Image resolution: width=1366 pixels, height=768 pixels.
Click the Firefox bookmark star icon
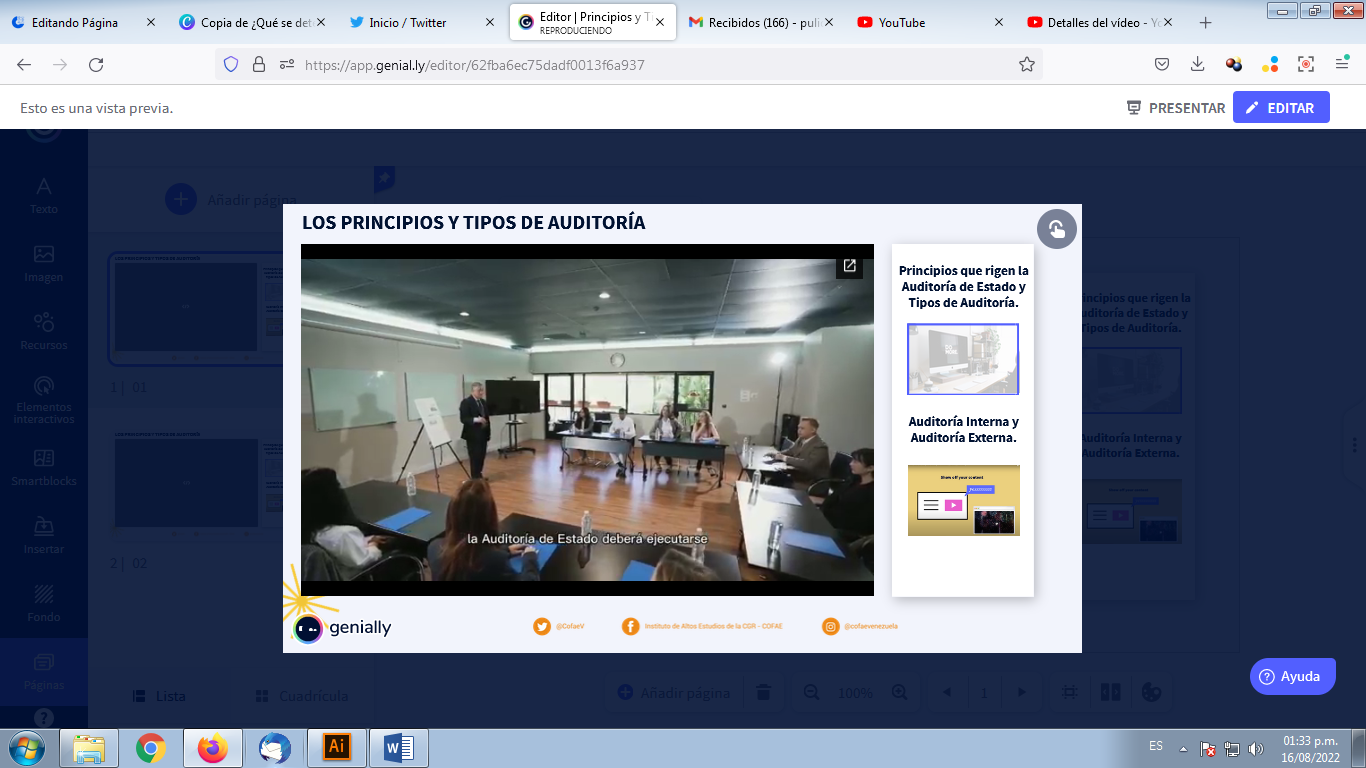point(1026,64)
